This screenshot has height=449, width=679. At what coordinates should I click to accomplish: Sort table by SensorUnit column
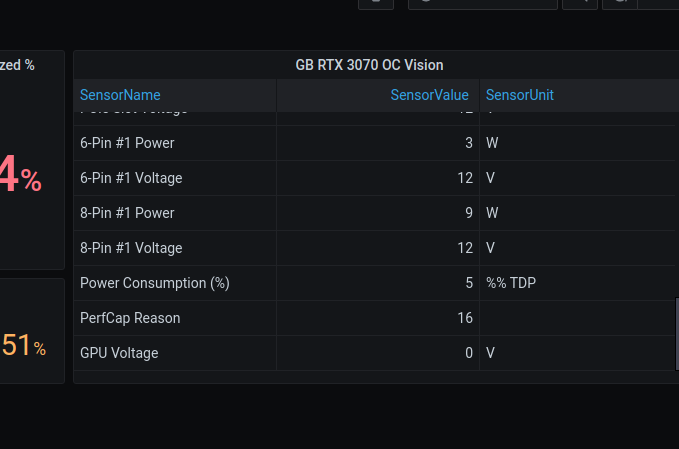(x=520, y=95)
